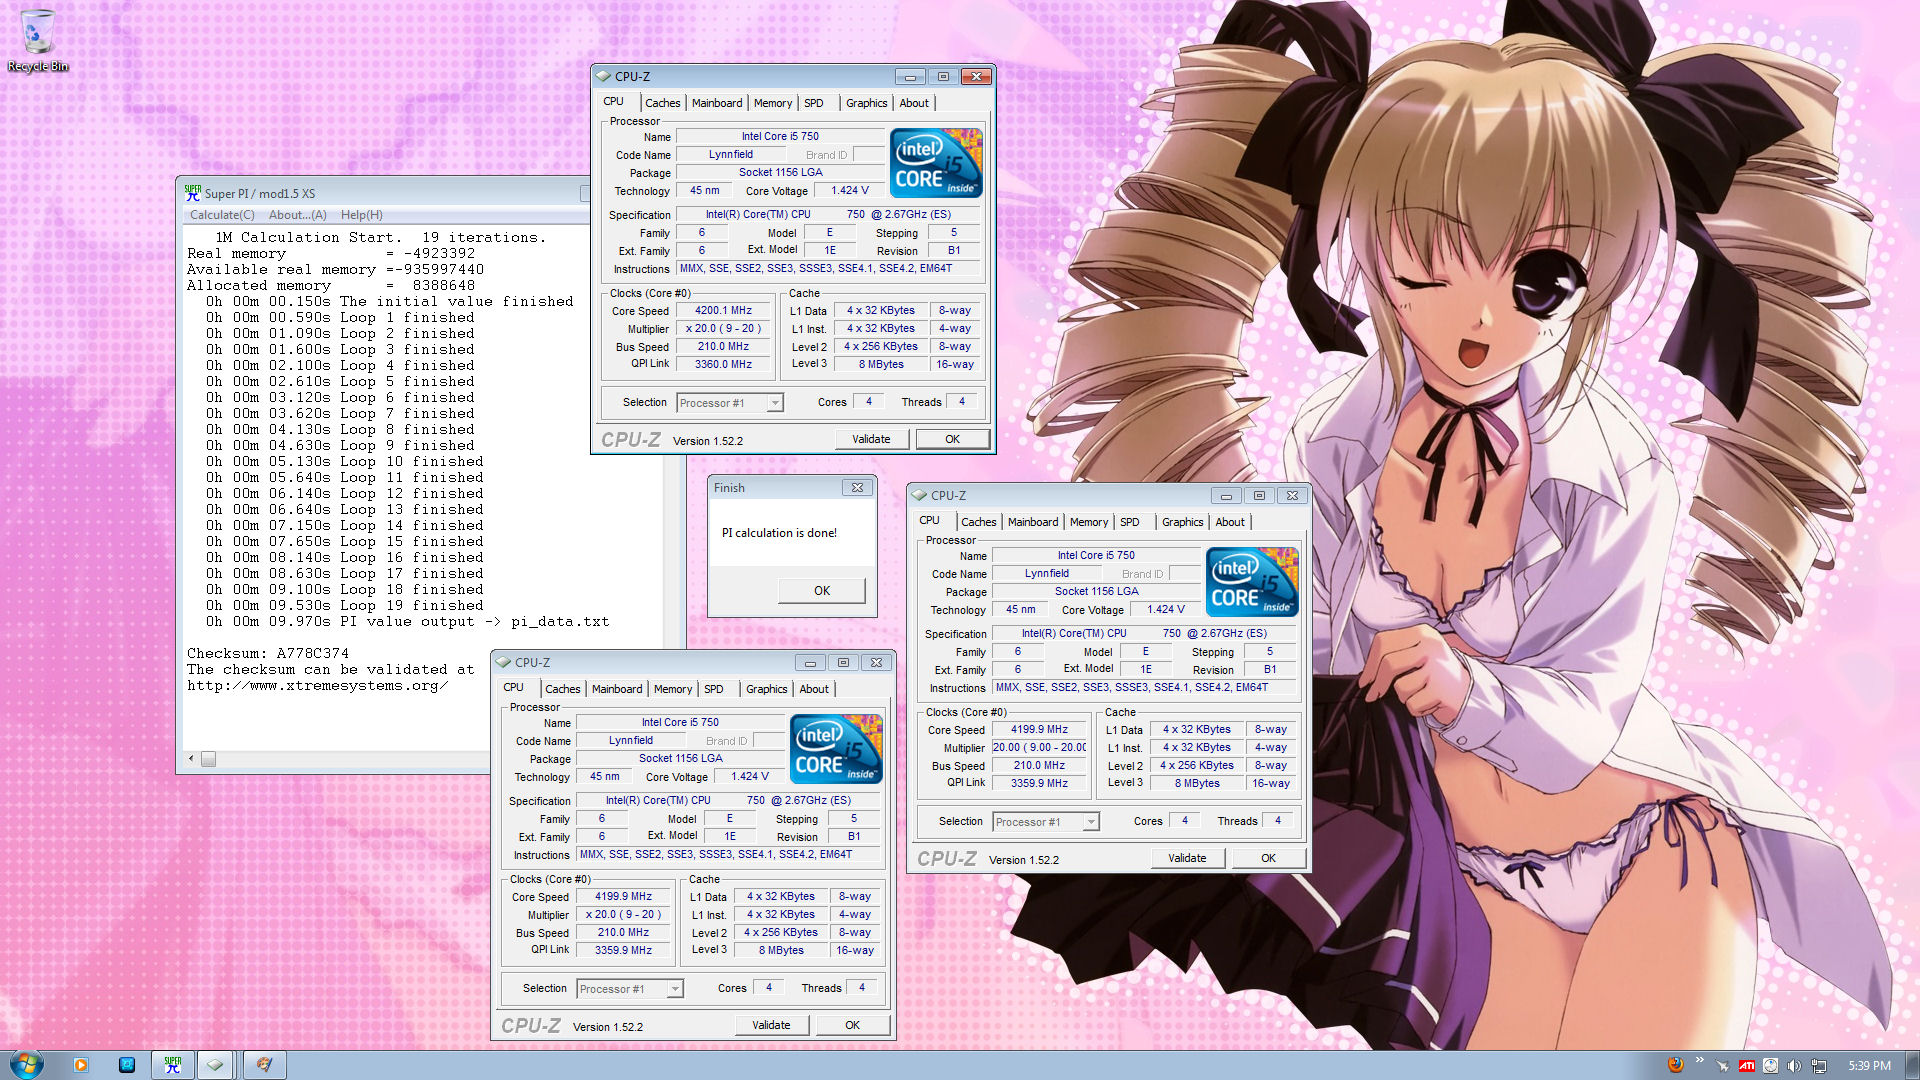Click OK in bottom CPU-Z window

[x=852, y=1025]
